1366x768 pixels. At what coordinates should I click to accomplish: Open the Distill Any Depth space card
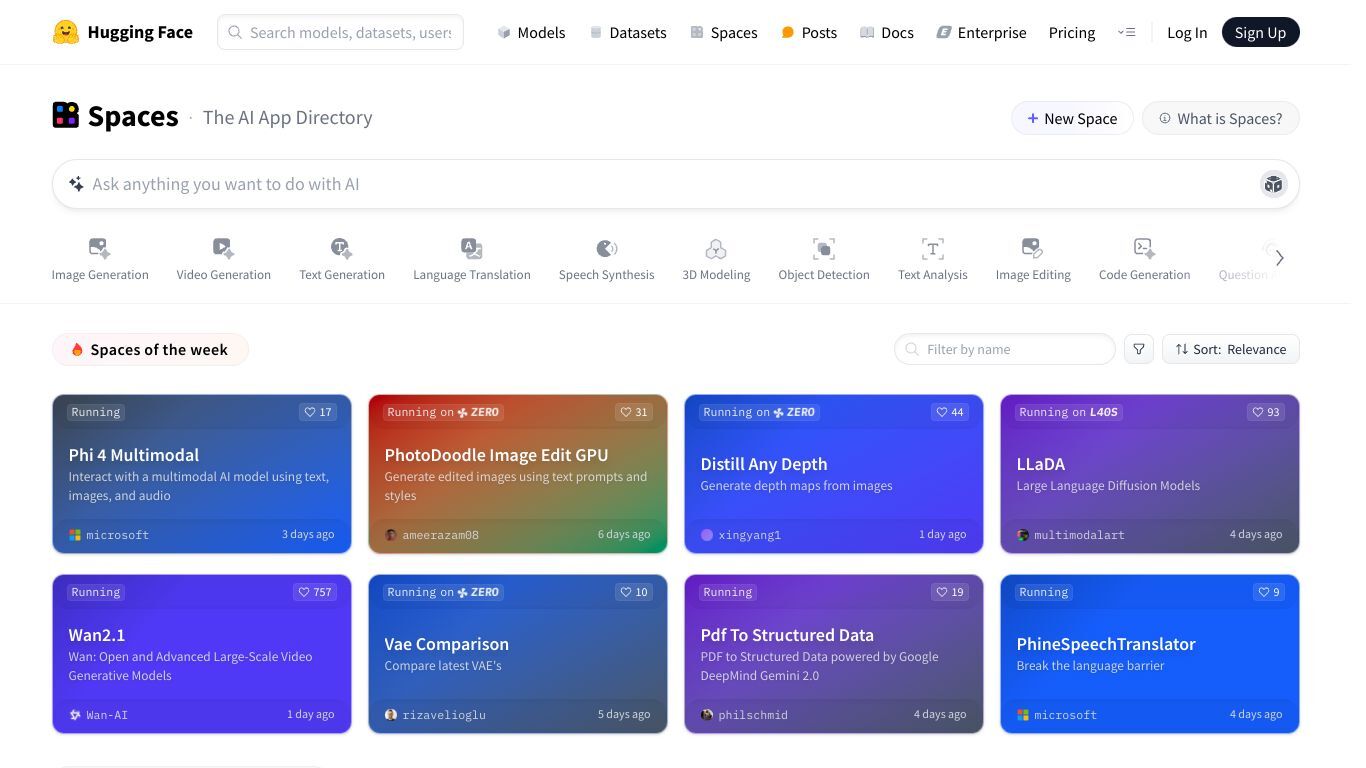tap(834, 474)
